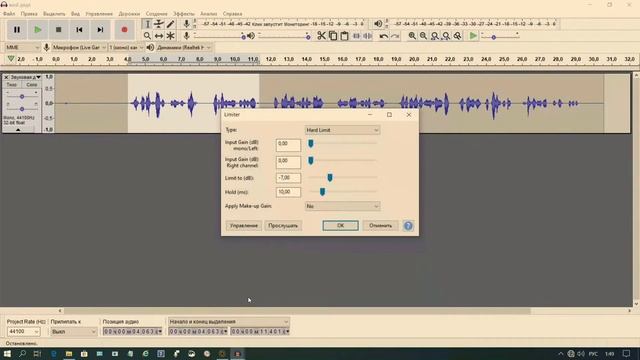The height and width of the screenshot is (360, 640).
Task: Click the Управление button in the Limiter
Action: [x=244, y=226]
